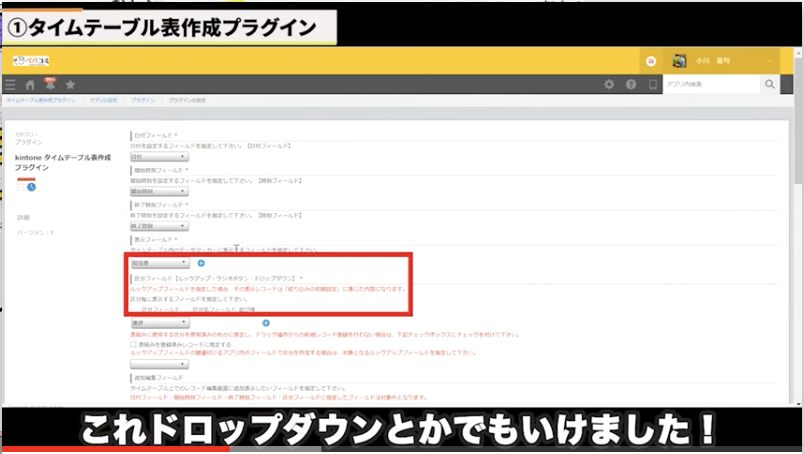Open the 終了時刻 field dropdown
The image size is (804, 454).
pos(159,226)
